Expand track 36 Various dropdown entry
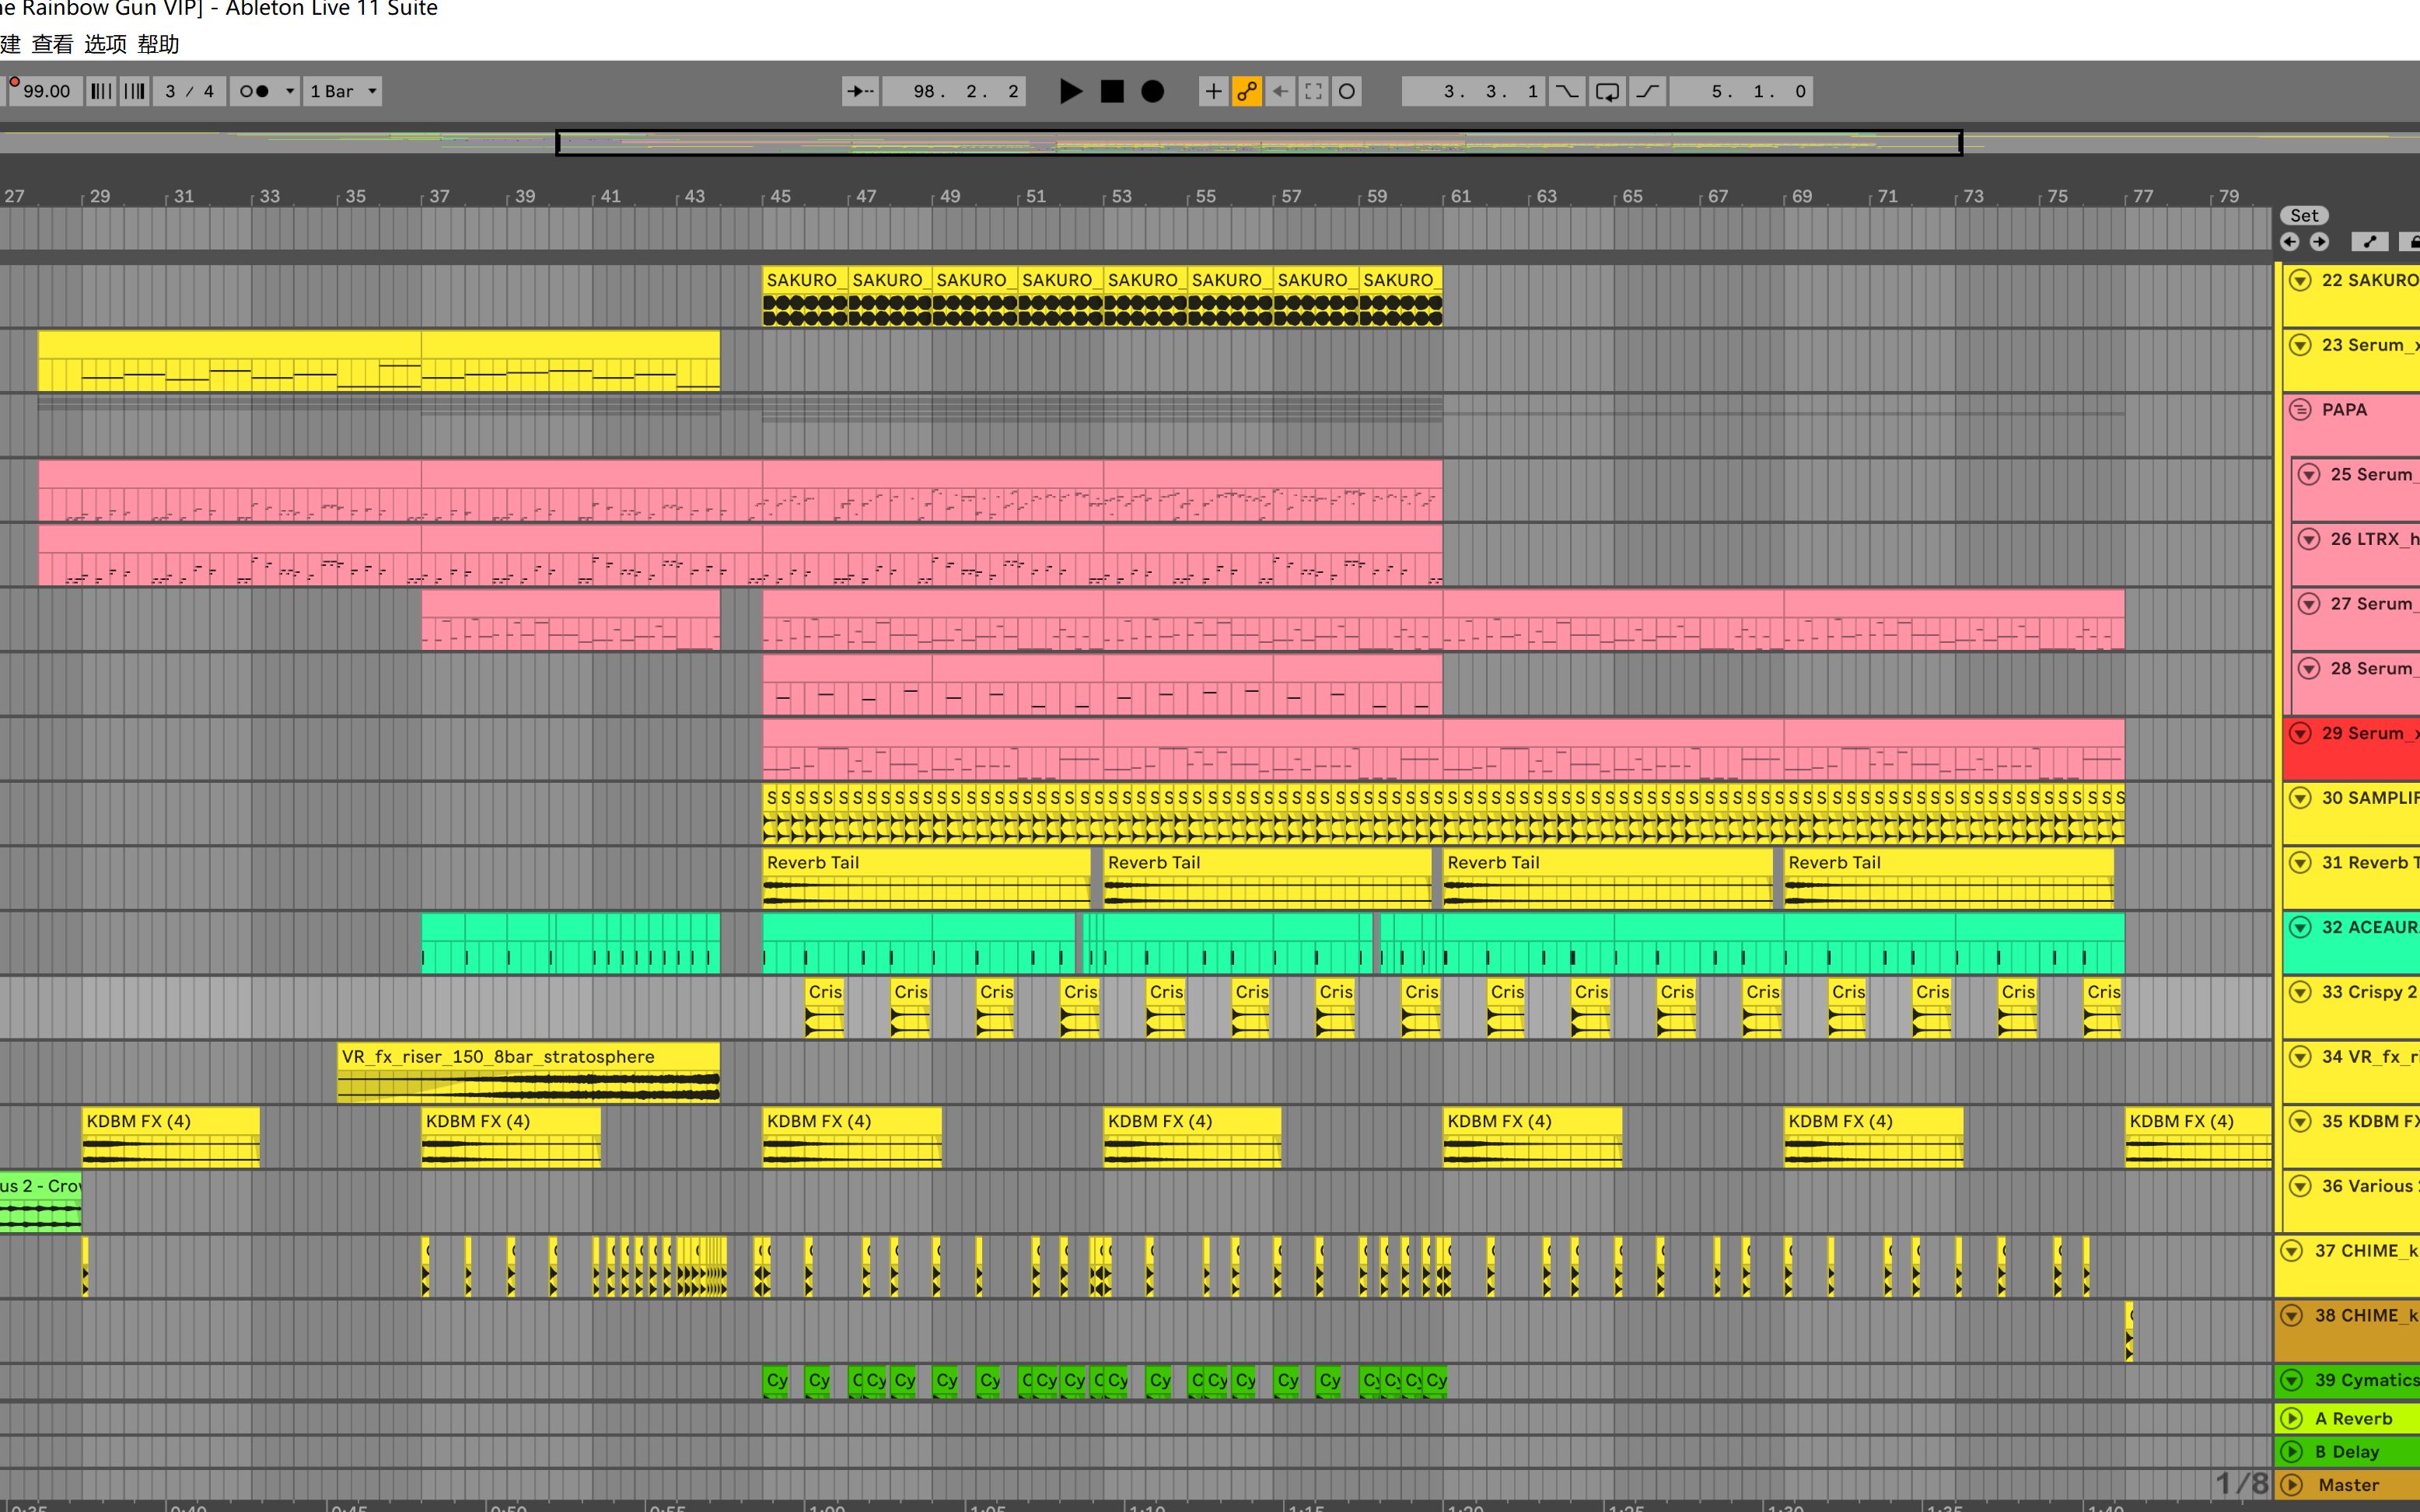 pyautogui.click(x=2298, y=1185)
